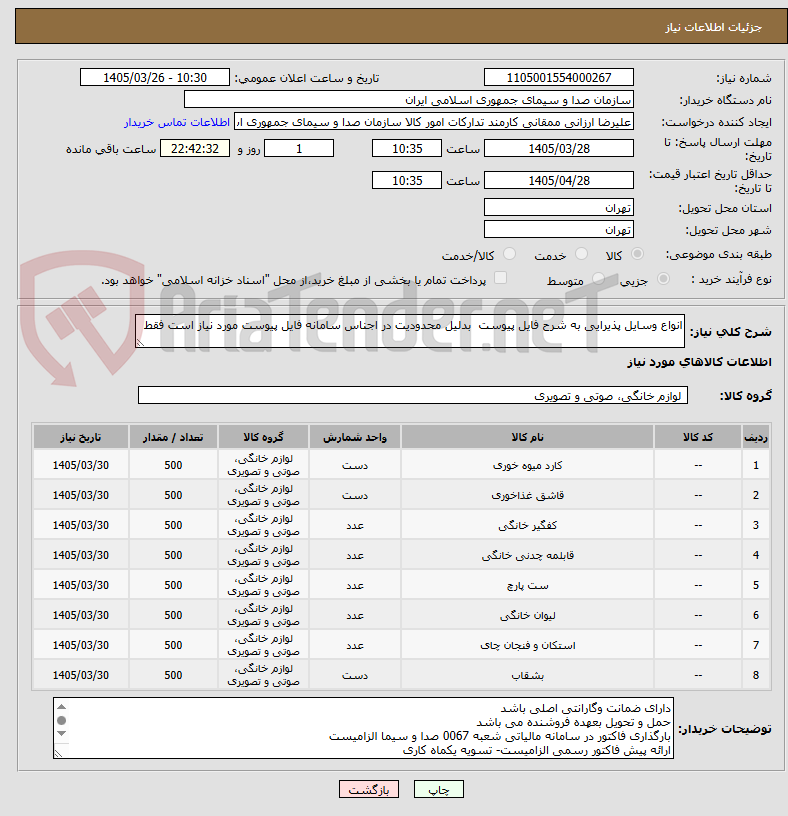Select the متوسط purchase type radio
The image size is (788, 816).
[x=599, y=279]
